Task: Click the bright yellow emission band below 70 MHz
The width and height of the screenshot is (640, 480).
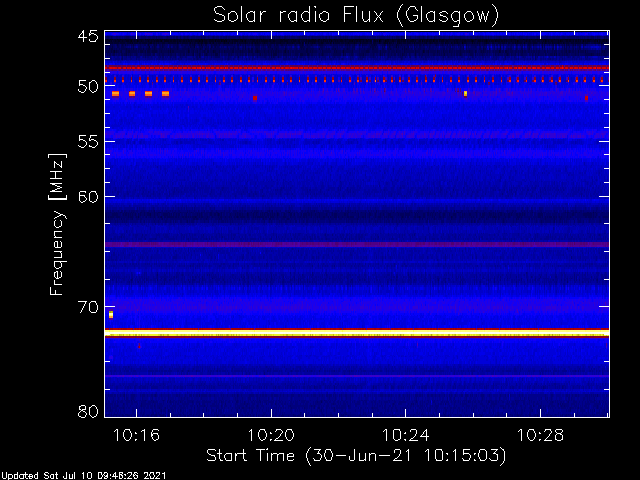Action: tap(357, 334)
